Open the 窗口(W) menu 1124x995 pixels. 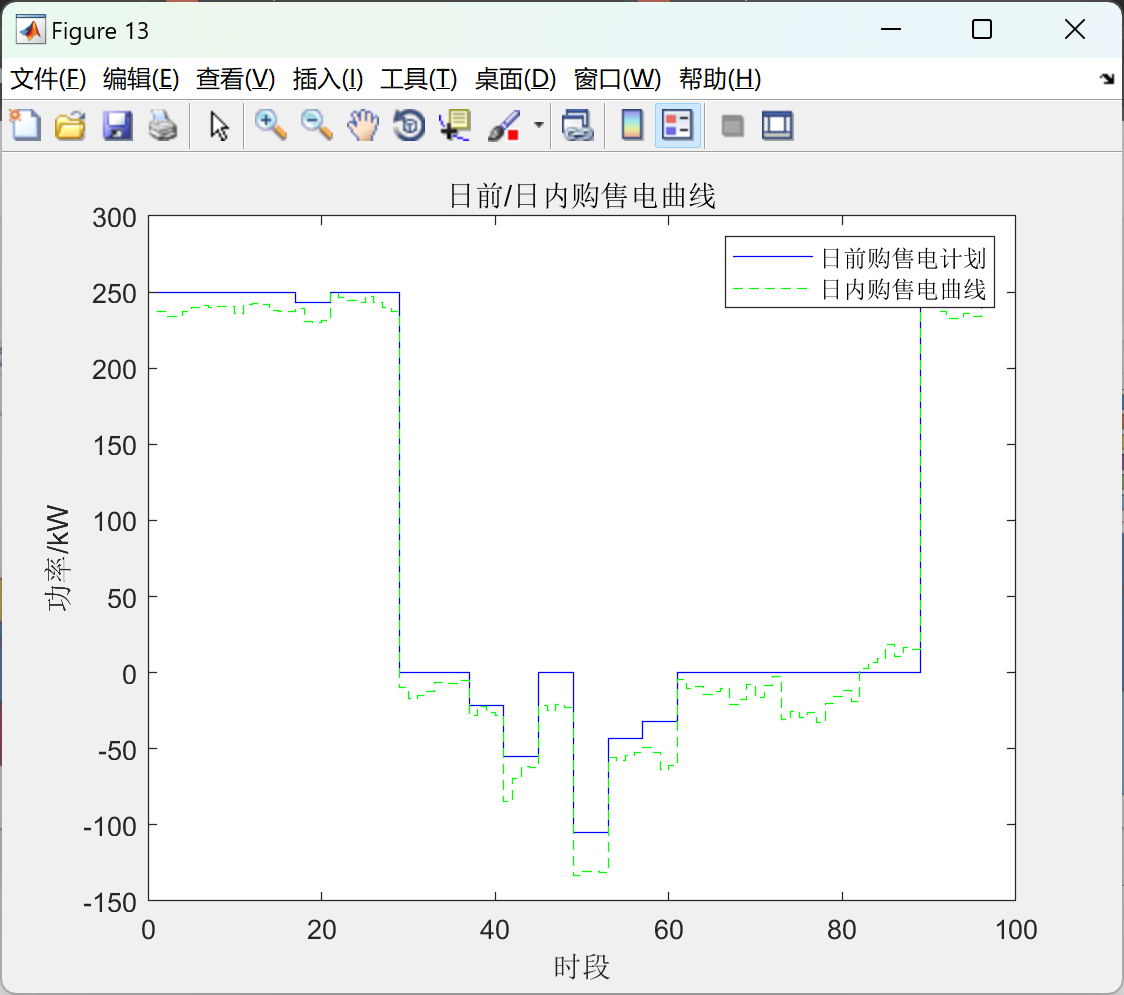[616, 79]
